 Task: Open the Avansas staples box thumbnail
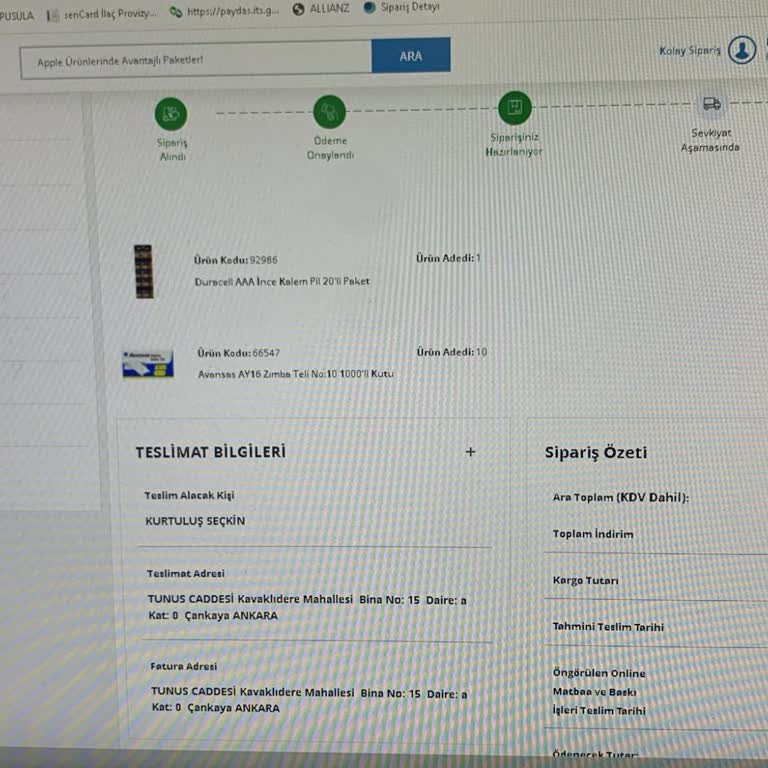148,364
